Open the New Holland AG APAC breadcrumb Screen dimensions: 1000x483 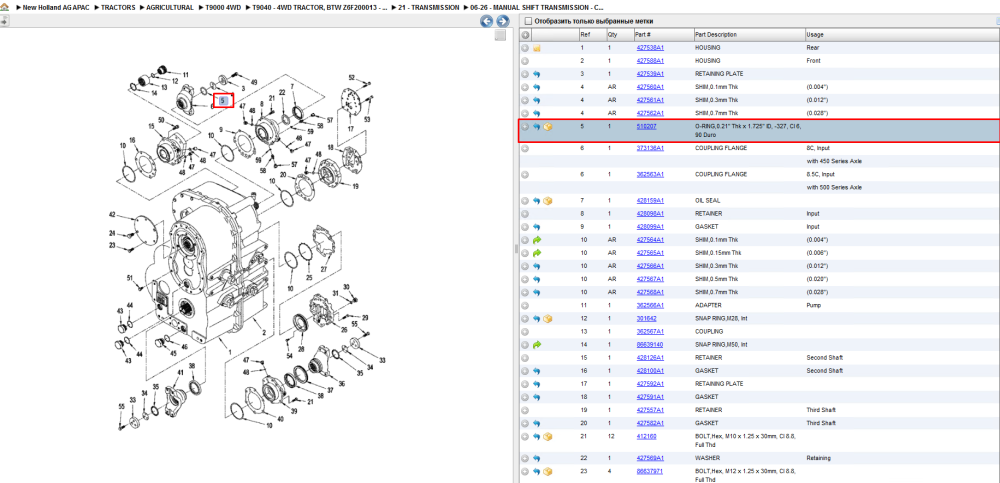click(54, 7)
